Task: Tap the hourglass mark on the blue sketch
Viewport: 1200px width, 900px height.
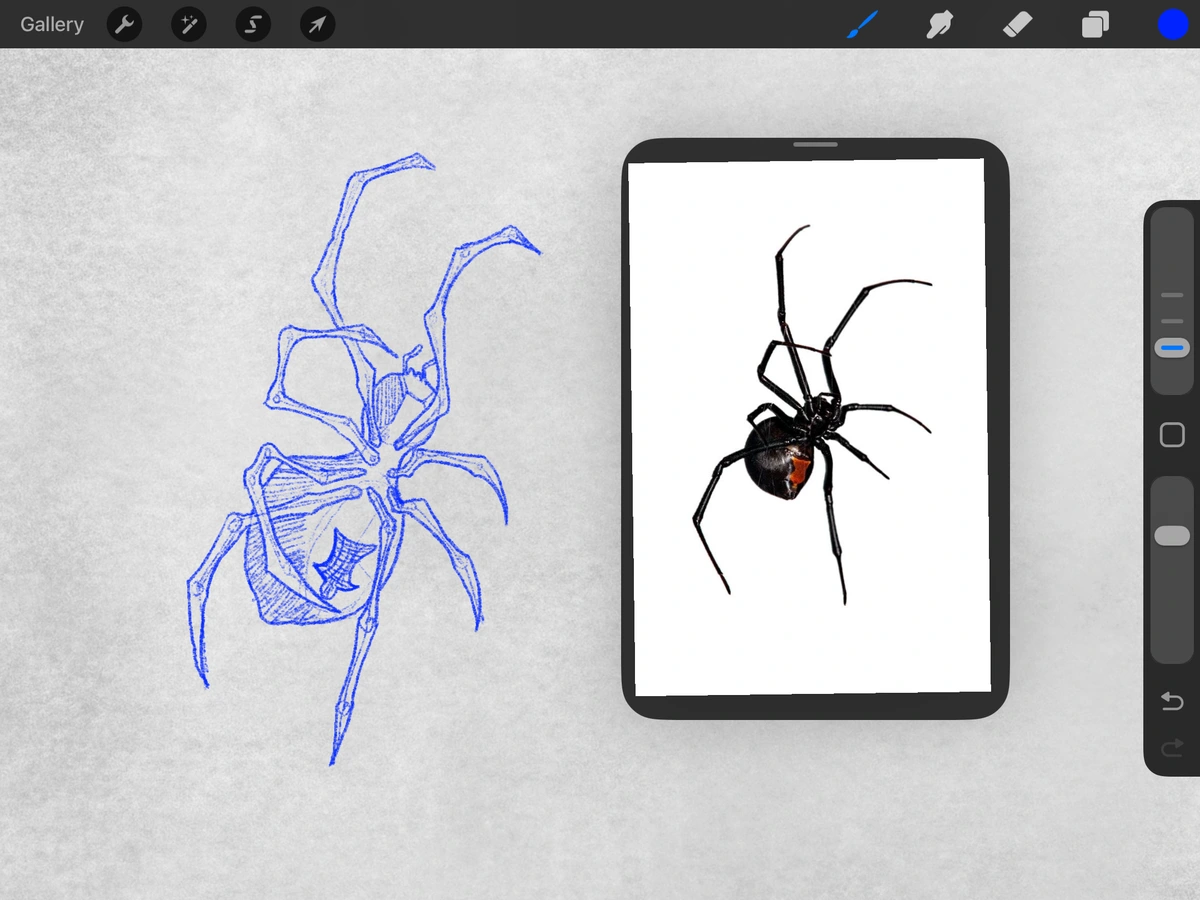Action: [343, 562]
